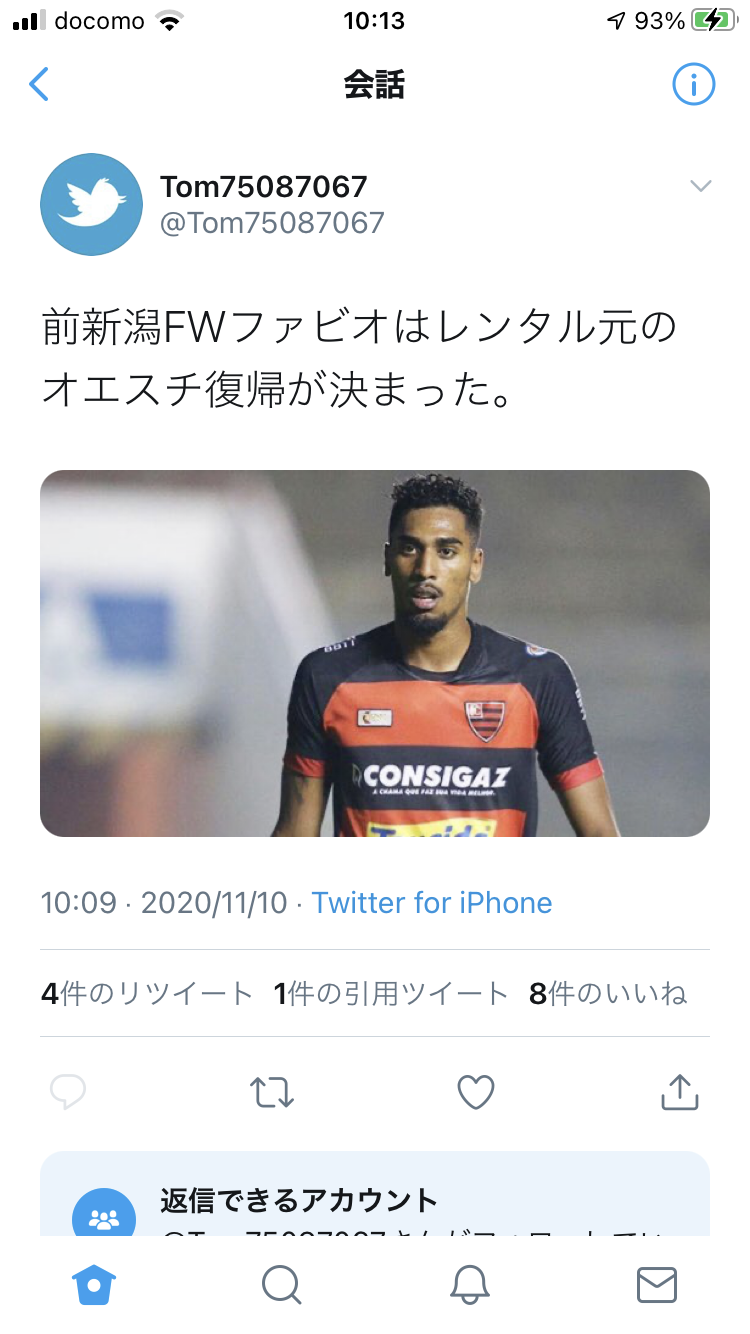750x1334 pixels.
Task: Open conversation info icon
Action: click(x=693, y=85)
